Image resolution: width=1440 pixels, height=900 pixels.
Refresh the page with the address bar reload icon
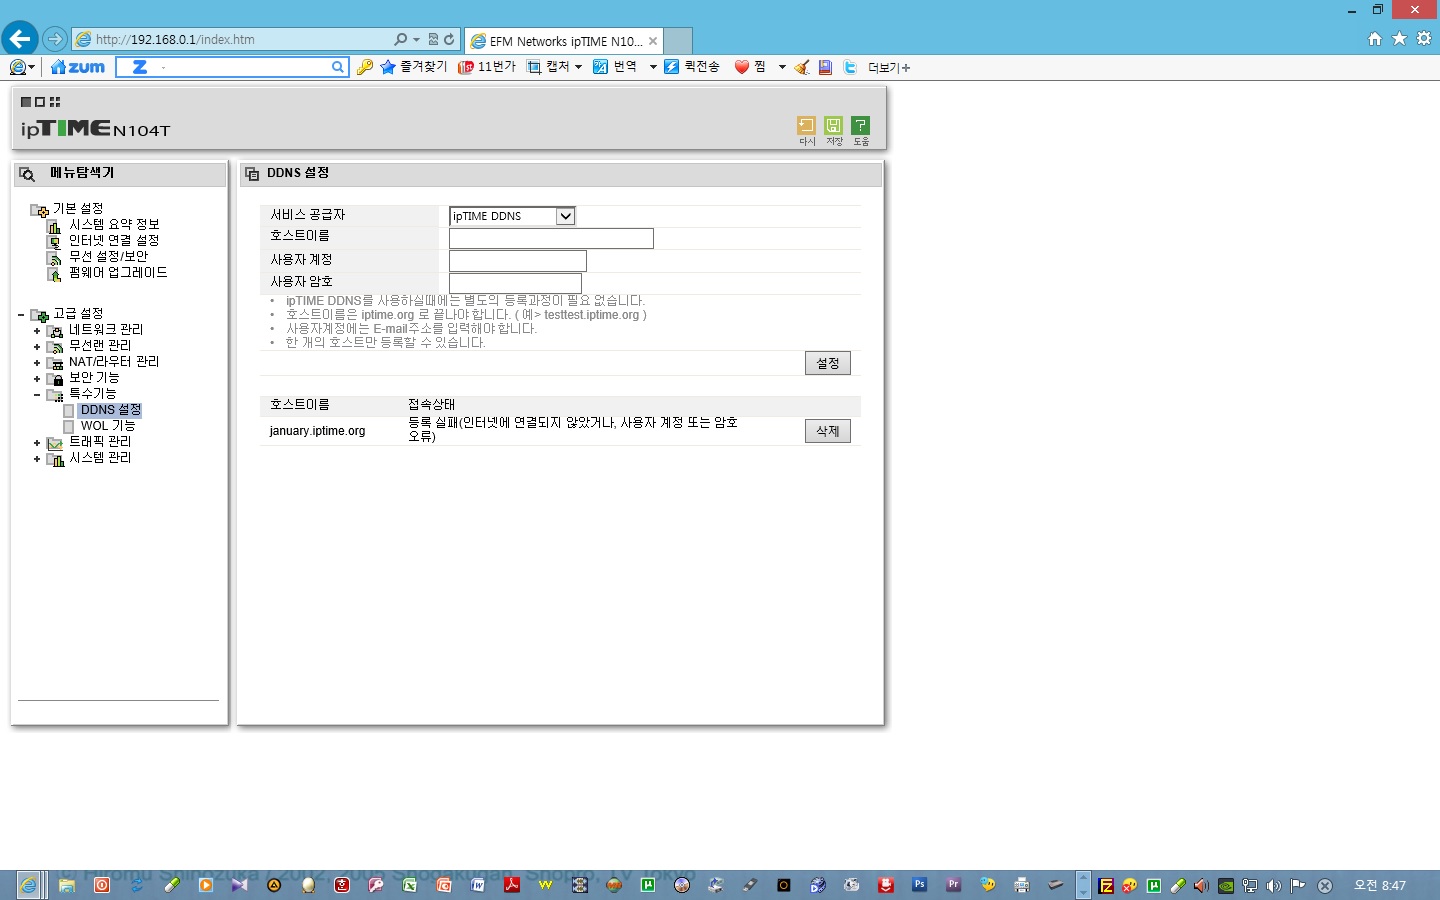(449, 40)
